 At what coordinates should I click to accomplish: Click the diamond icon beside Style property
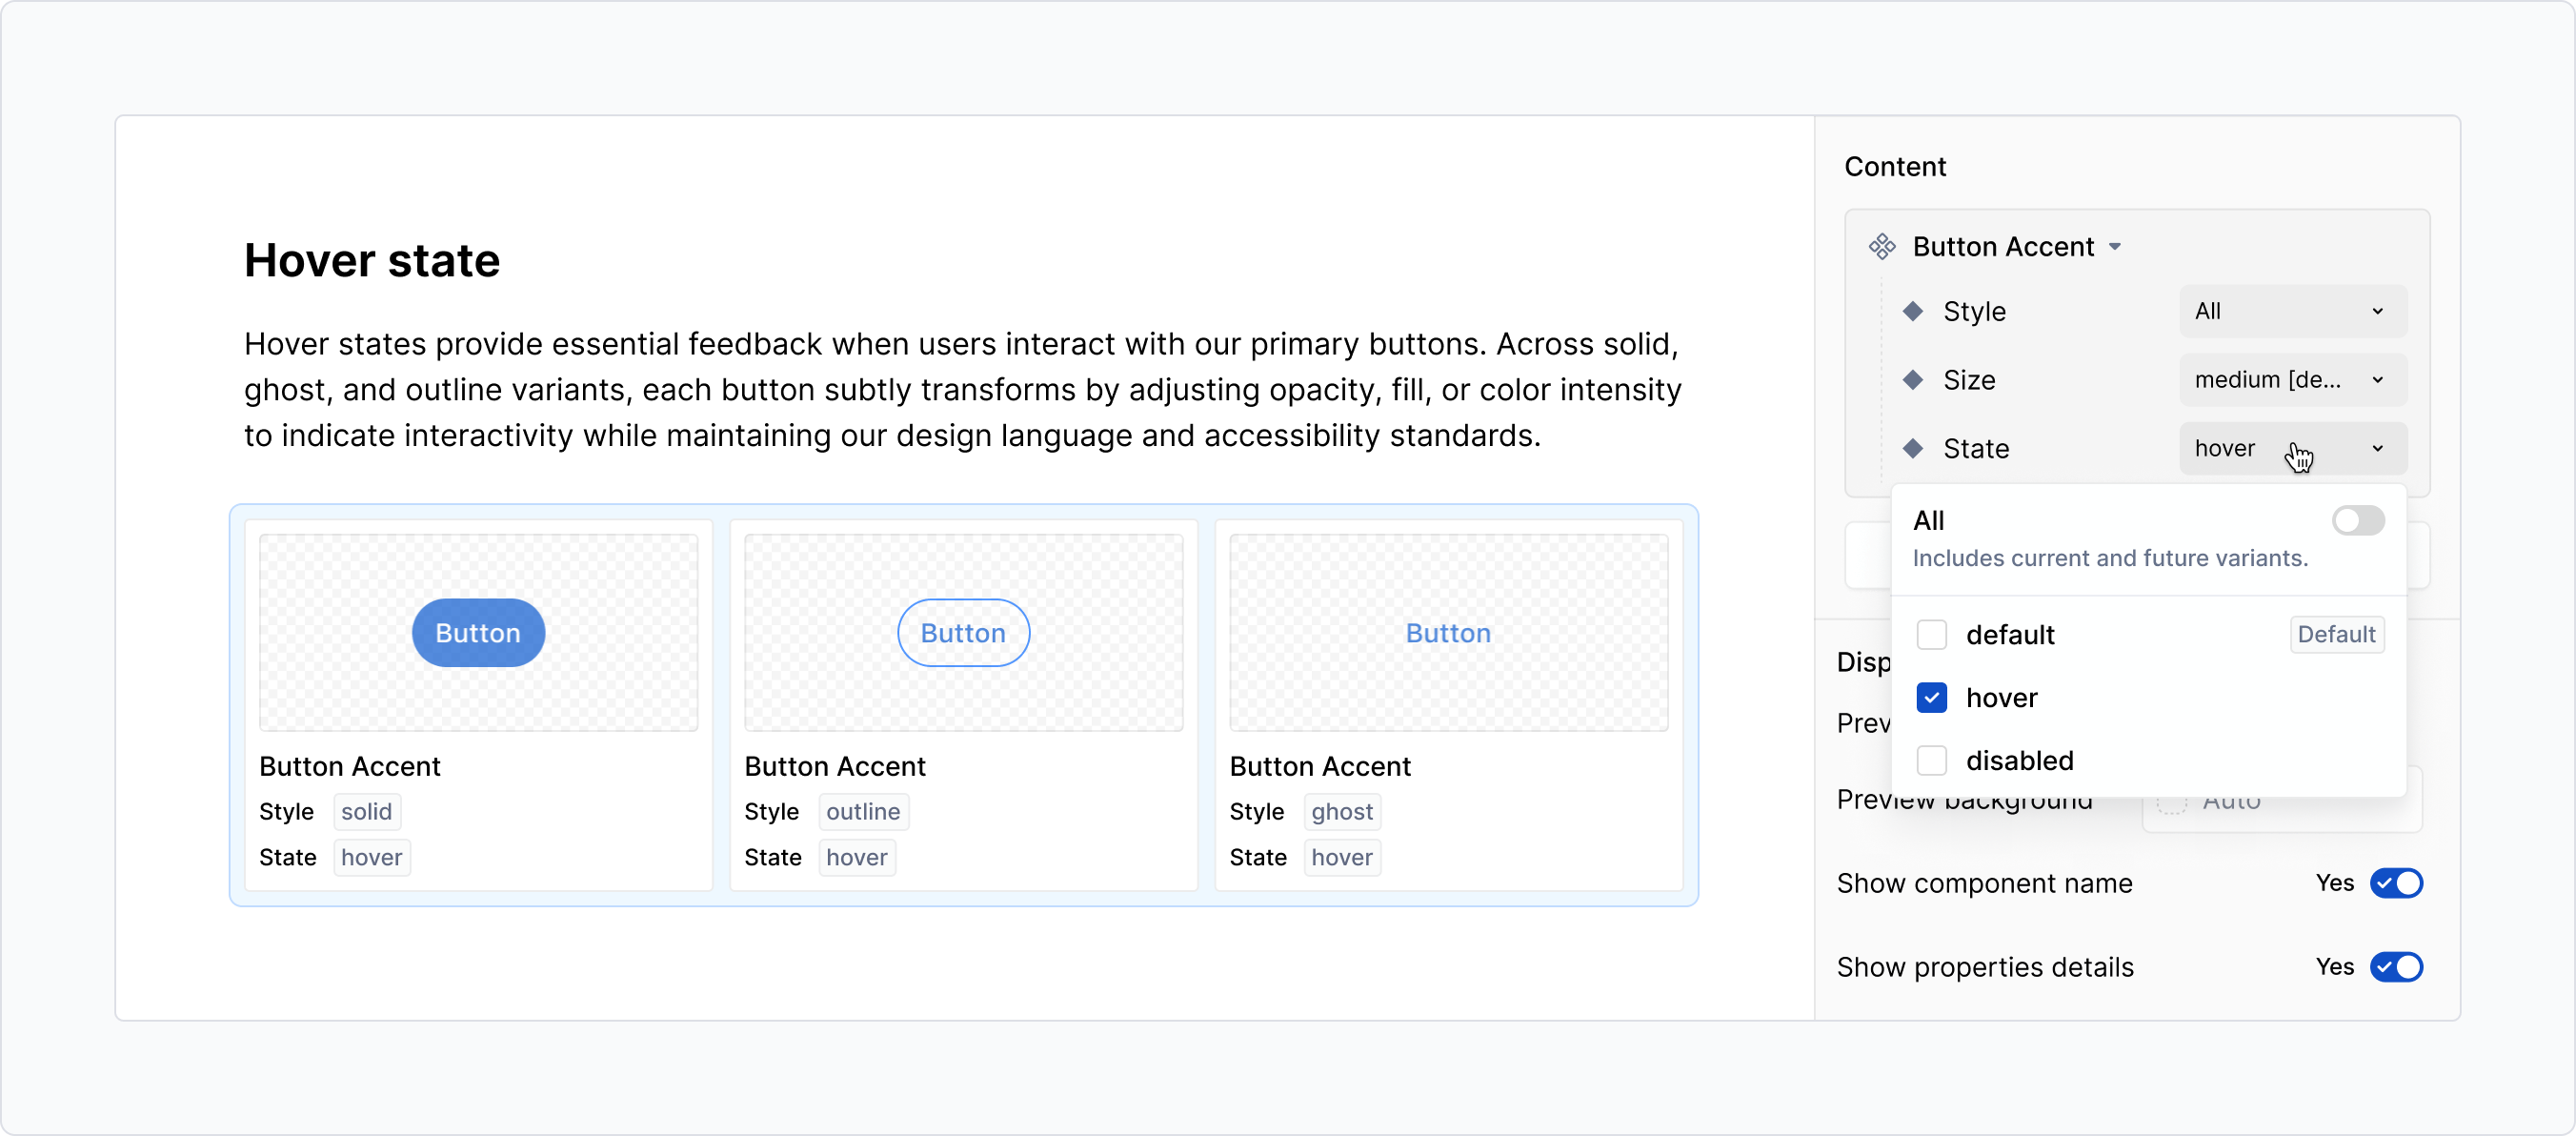[x=1914, y=311]
